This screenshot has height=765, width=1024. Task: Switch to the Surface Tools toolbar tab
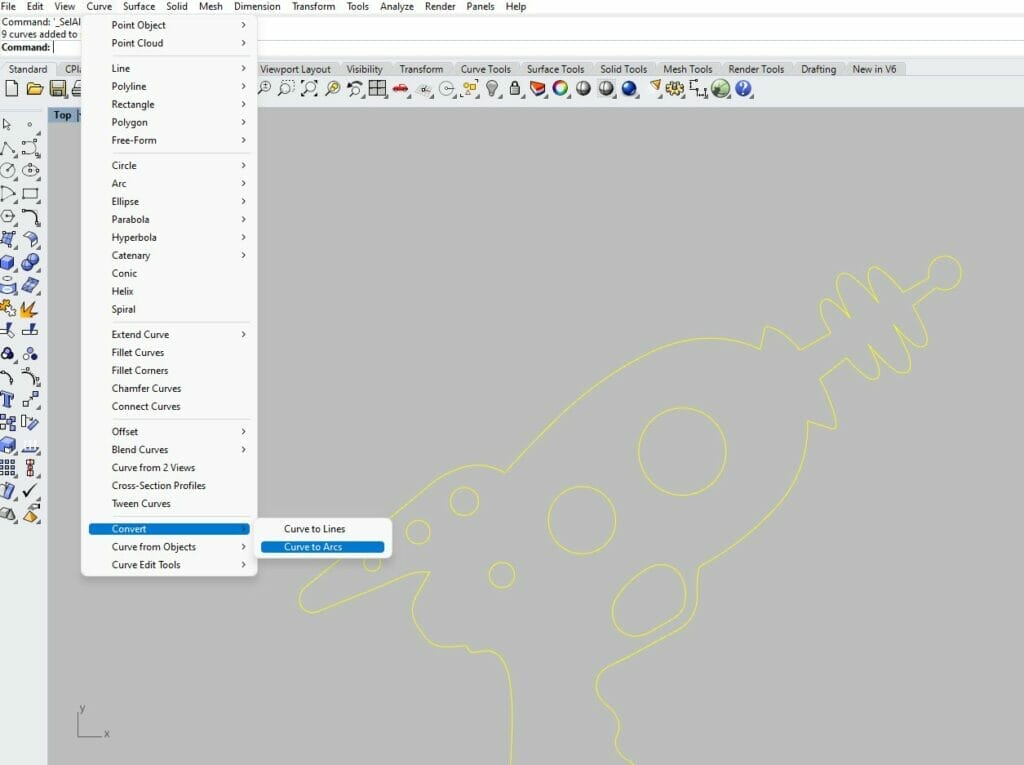[x=555, y=69]
